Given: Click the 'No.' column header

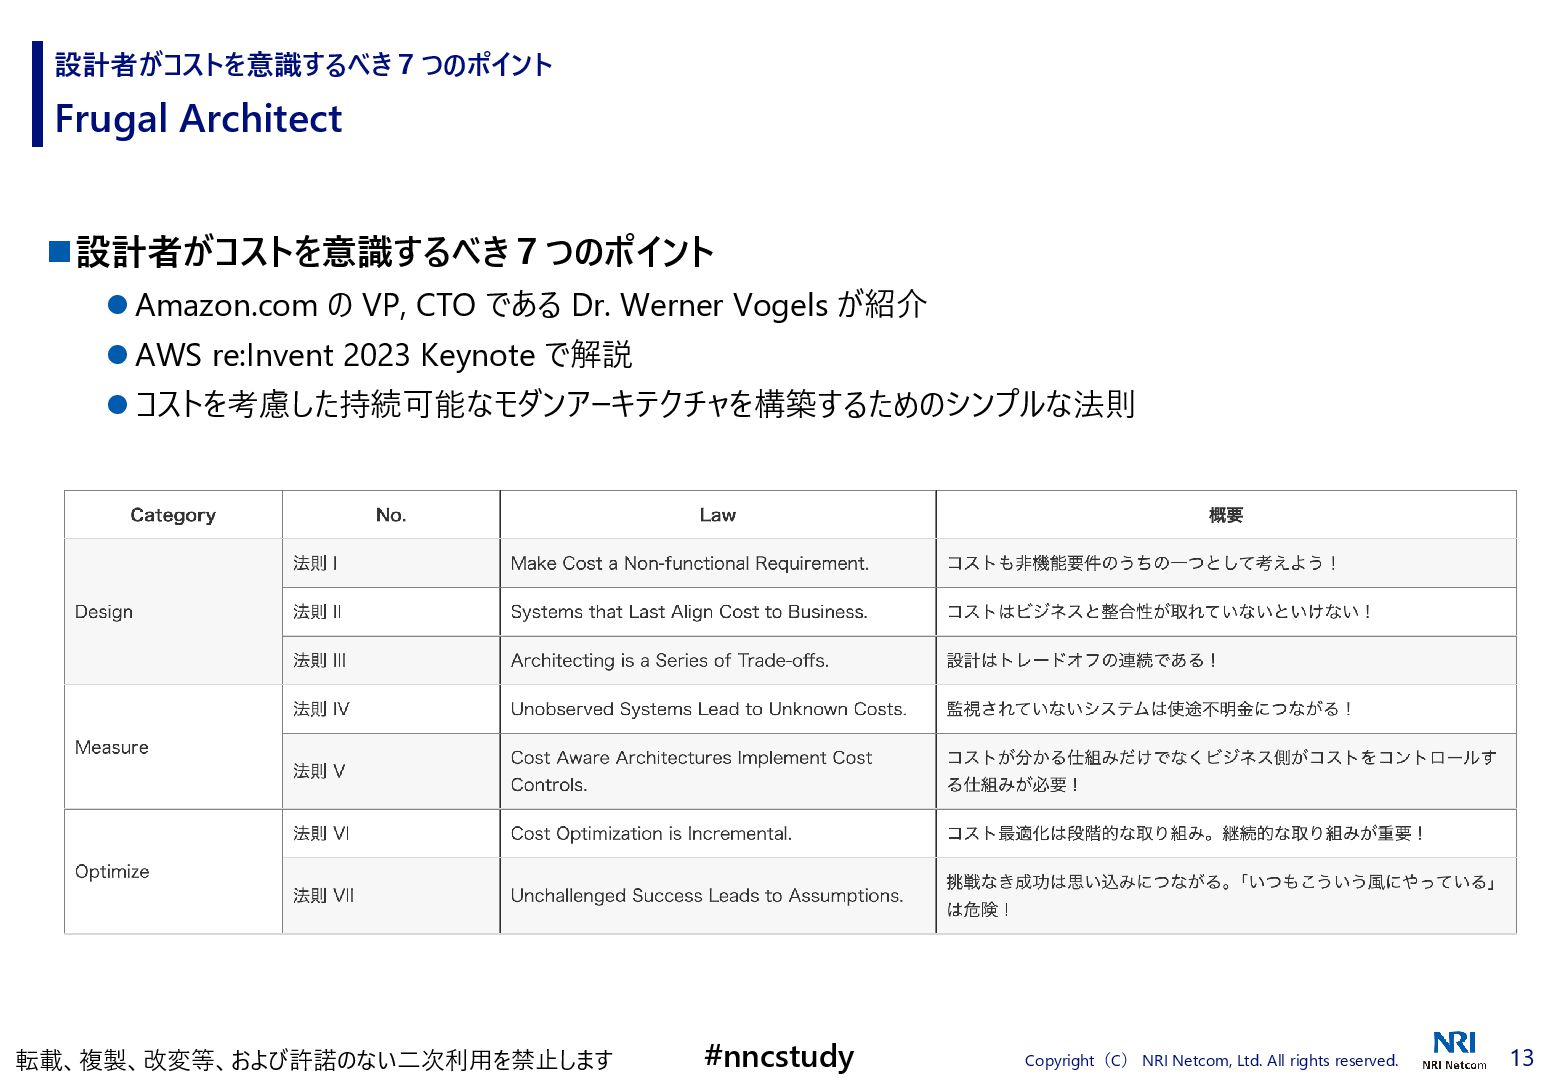Looking at the screenshot, I should pos(391,515).
